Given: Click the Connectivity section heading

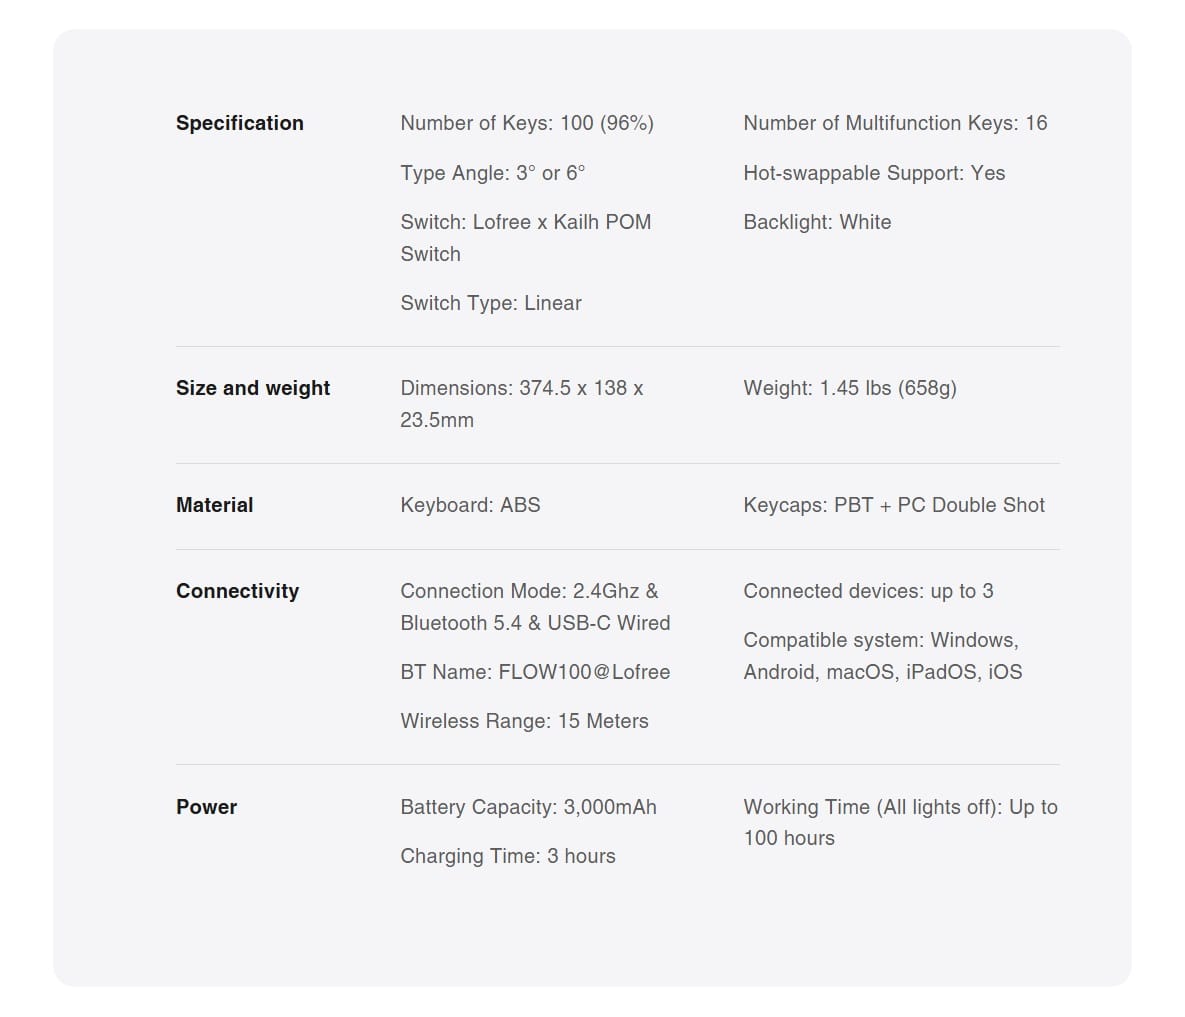Looking at the screenshot, I should coord(237,592).
